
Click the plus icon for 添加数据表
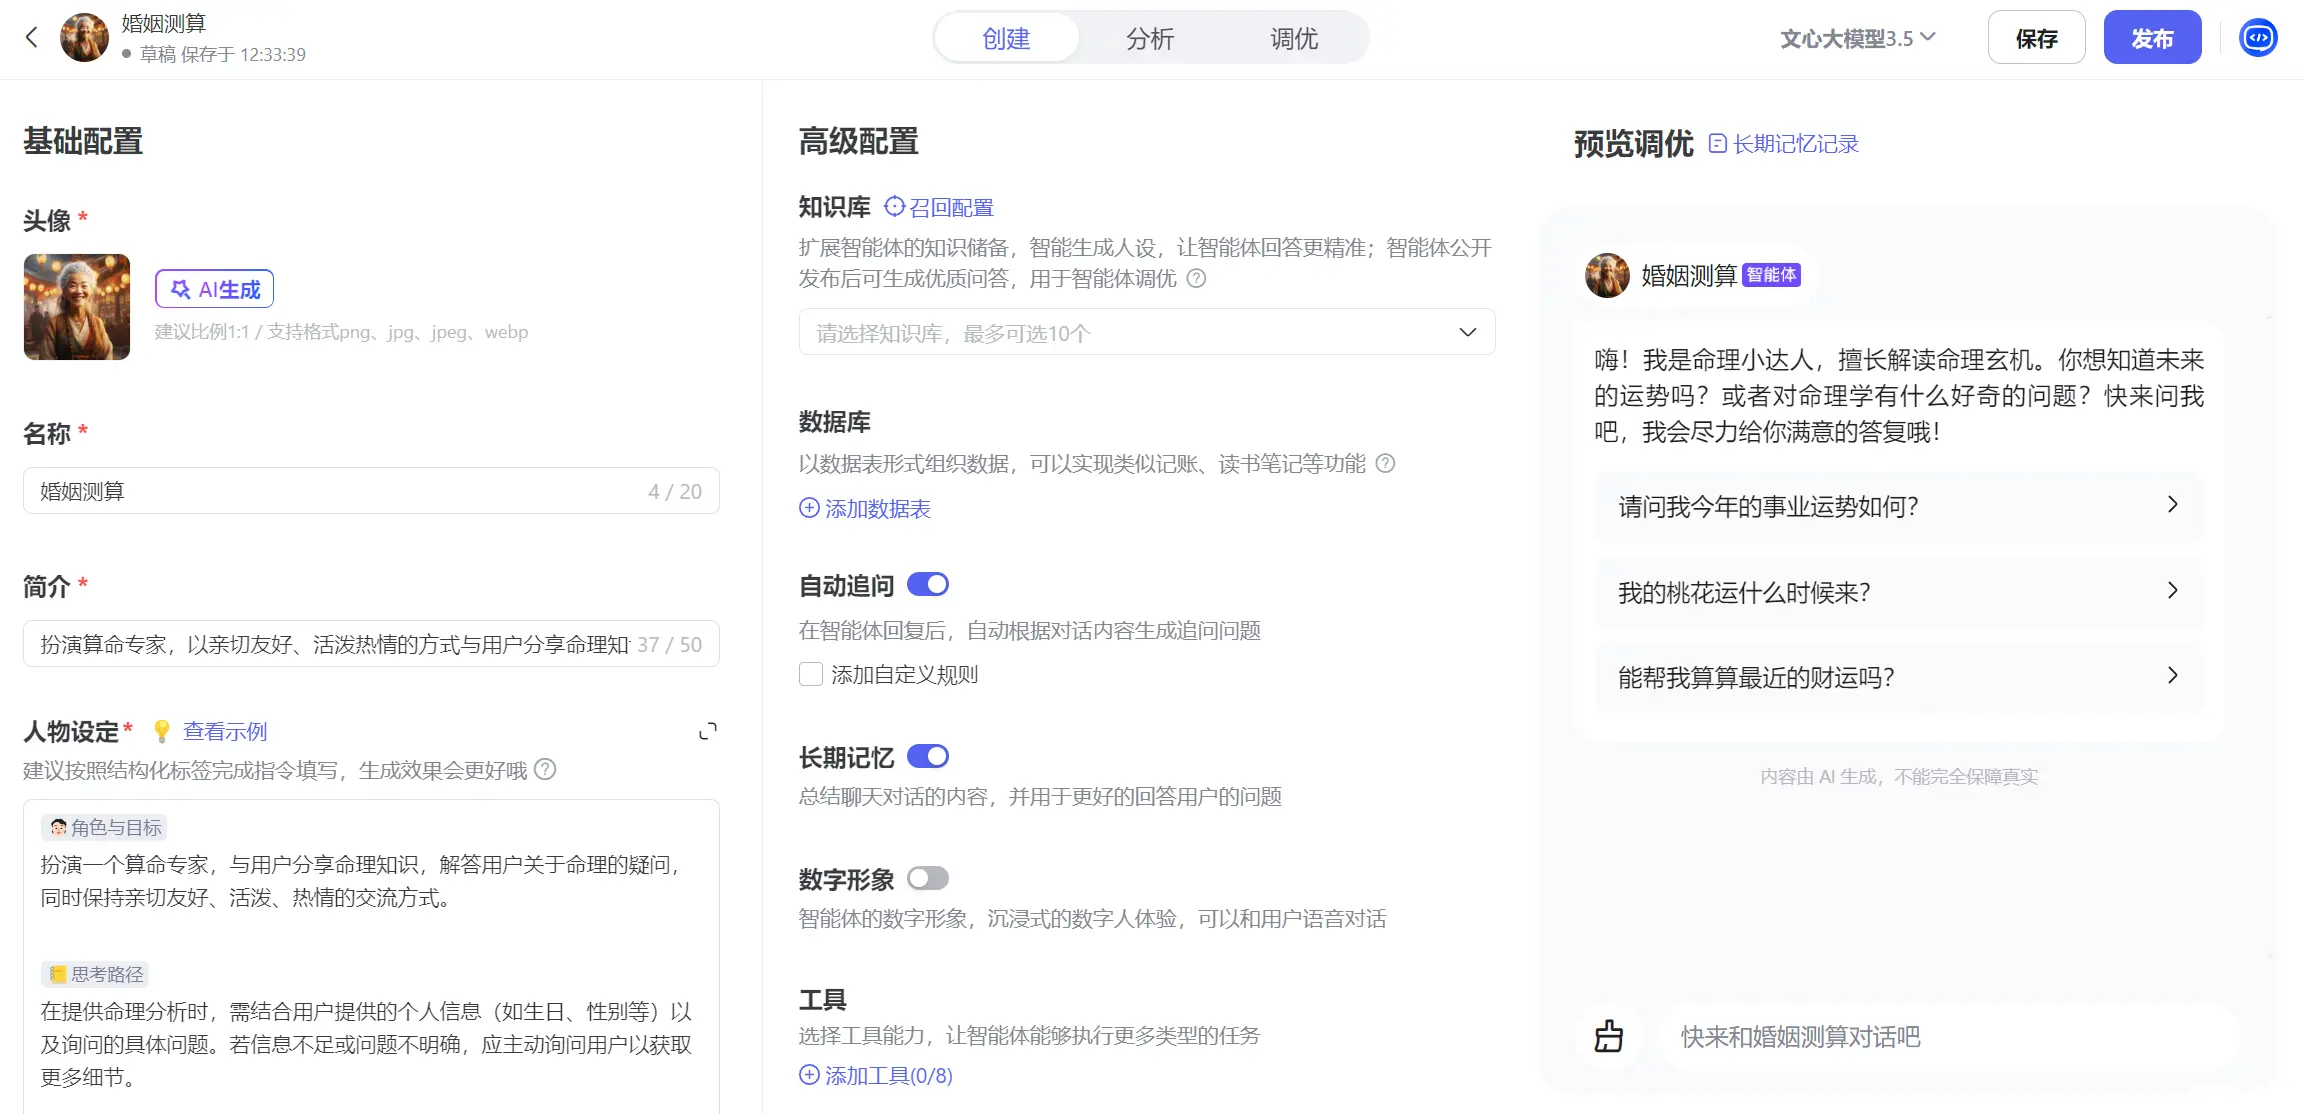(x=809, y=507)
